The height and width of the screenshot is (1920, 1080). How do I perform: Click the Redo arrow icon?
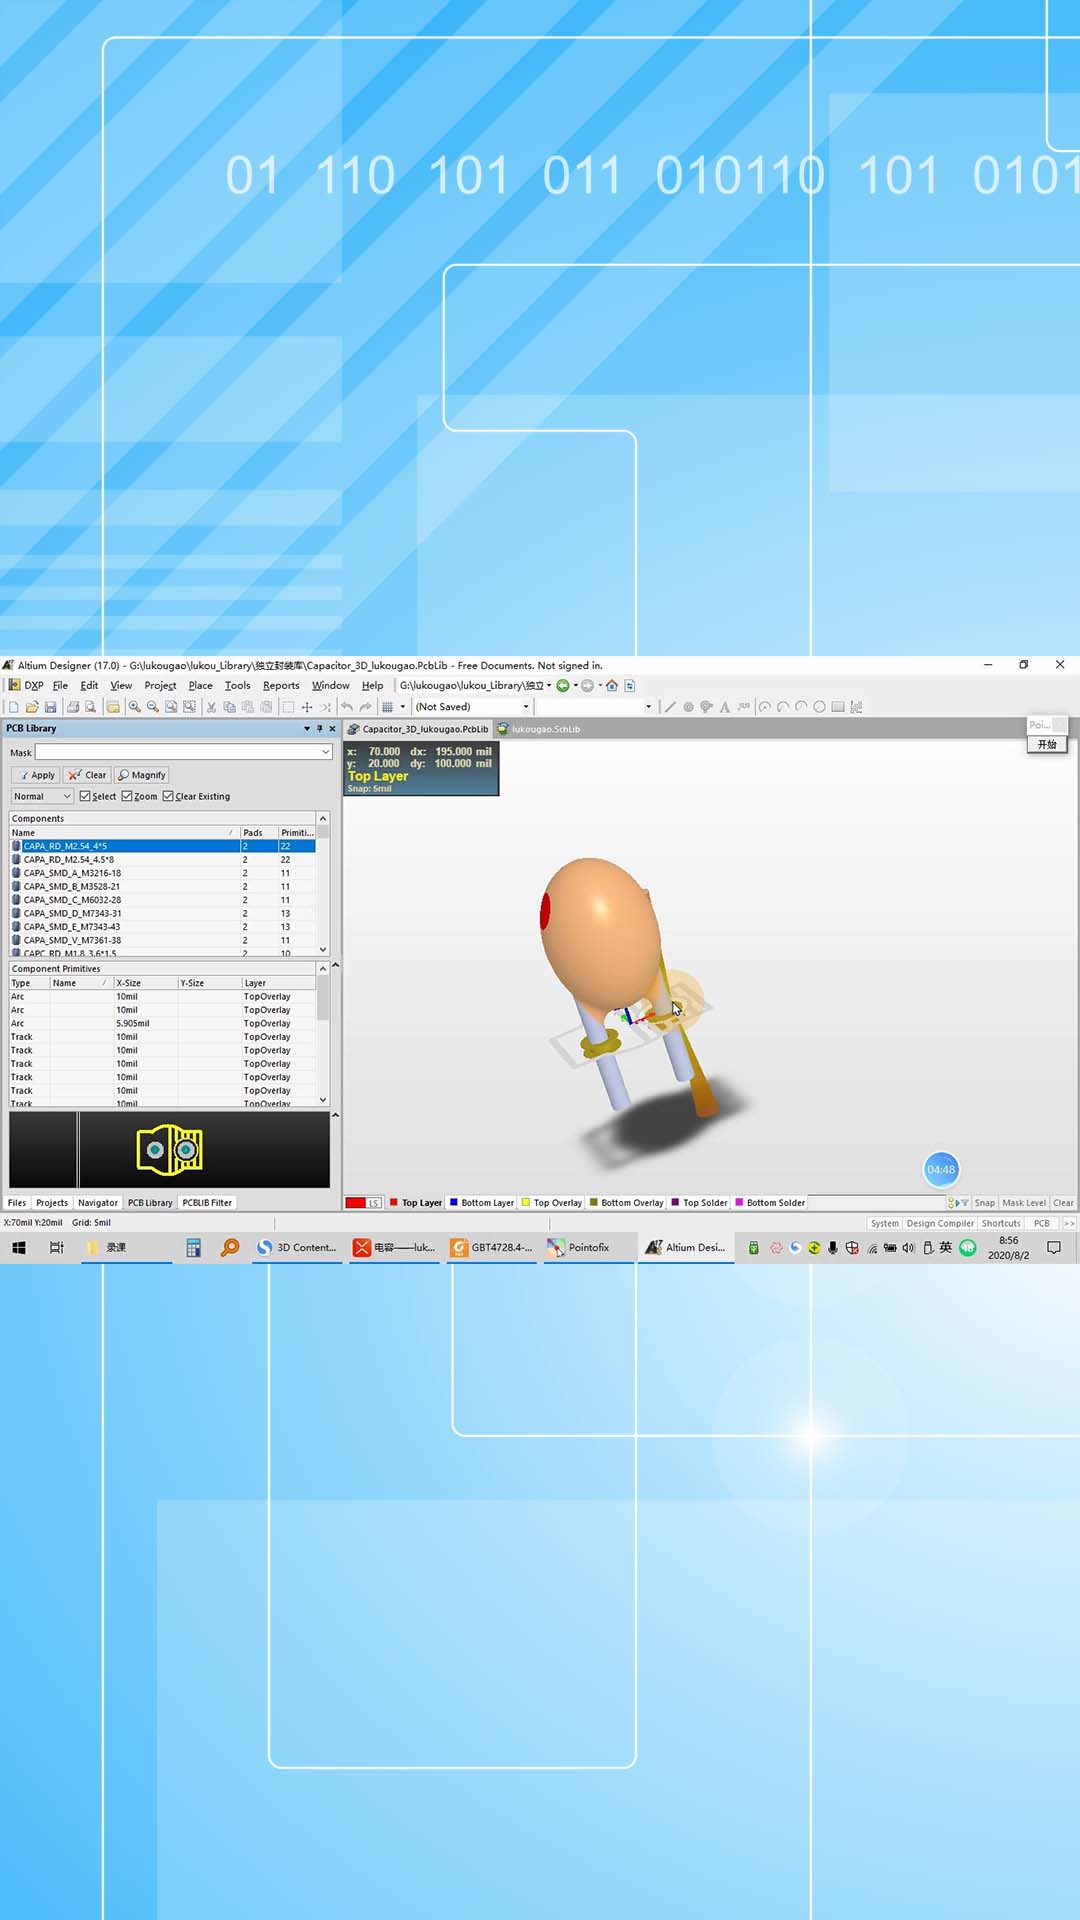coord(365,707)
